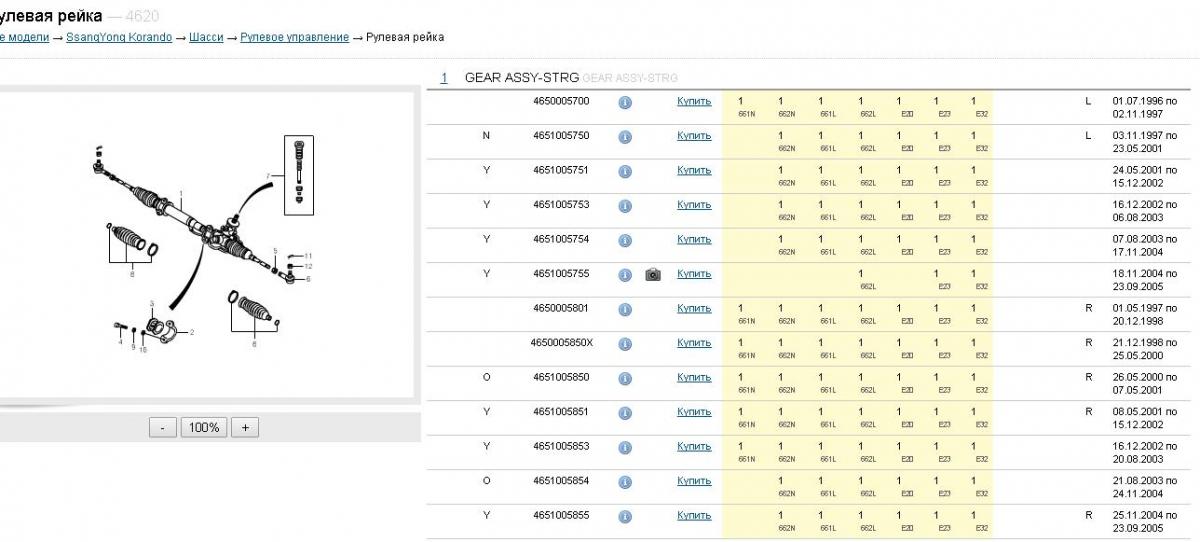
Task: Click position number 1 link in header
Action: coord(444,77)
